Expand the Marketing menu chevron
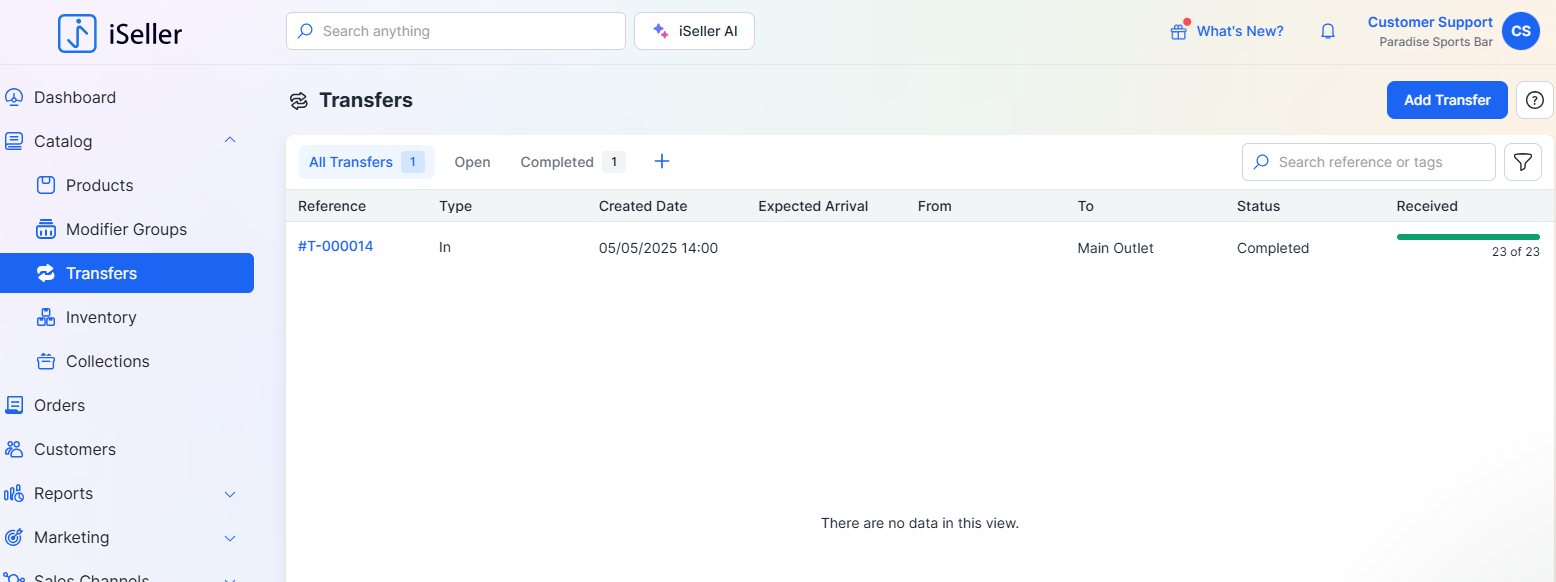The height and width of the screenshot is (582, 1556). click(229, 538)
